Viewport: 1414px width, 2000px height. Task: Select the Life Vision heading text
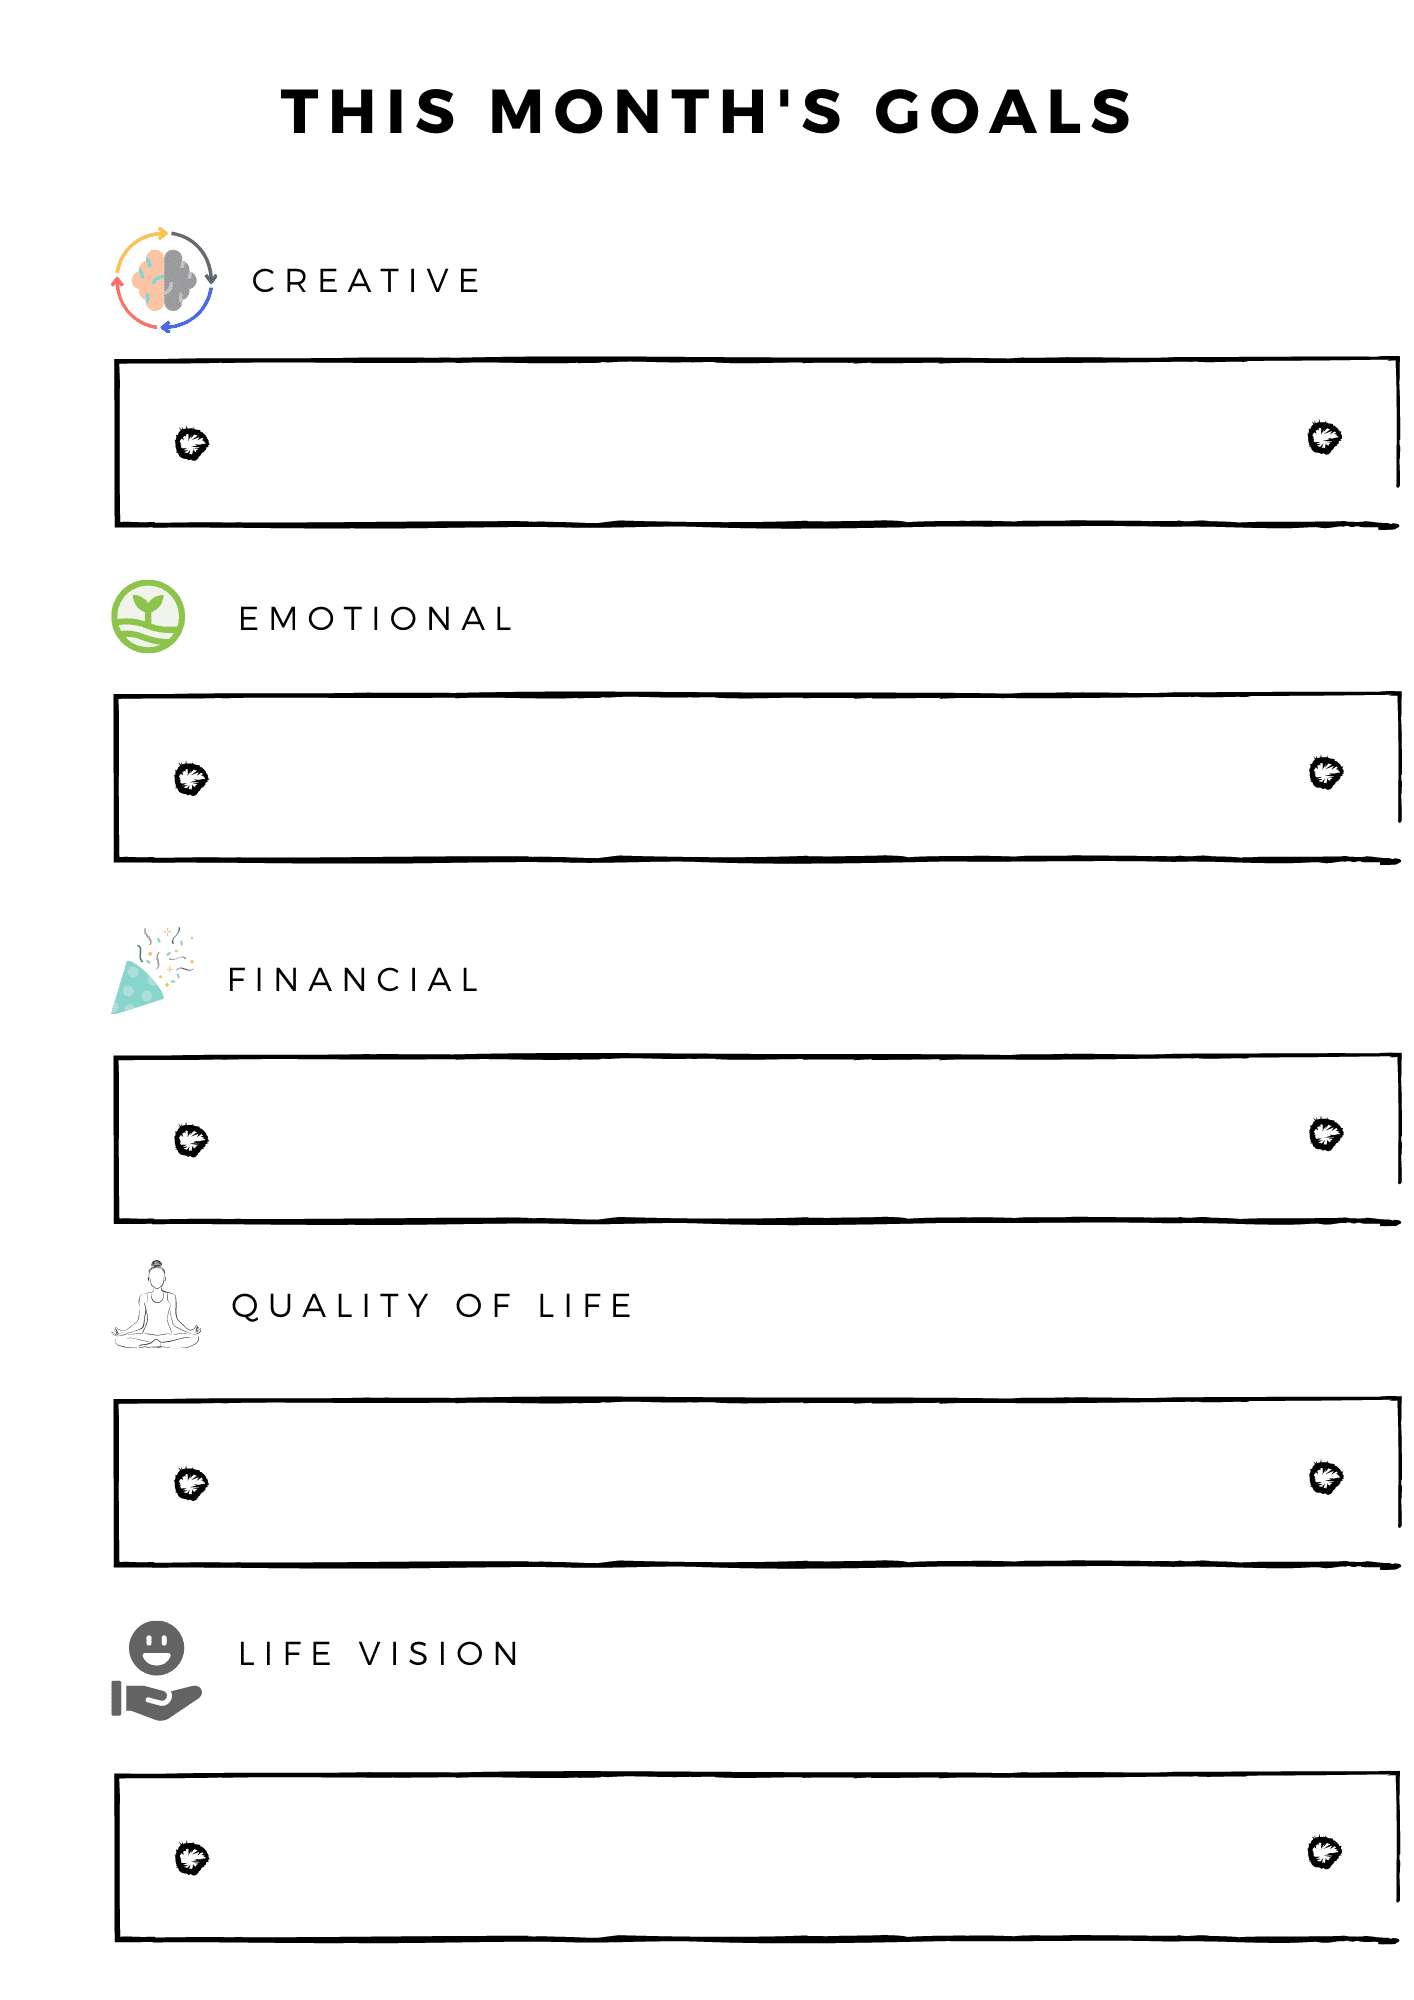tap(379, 1654)
